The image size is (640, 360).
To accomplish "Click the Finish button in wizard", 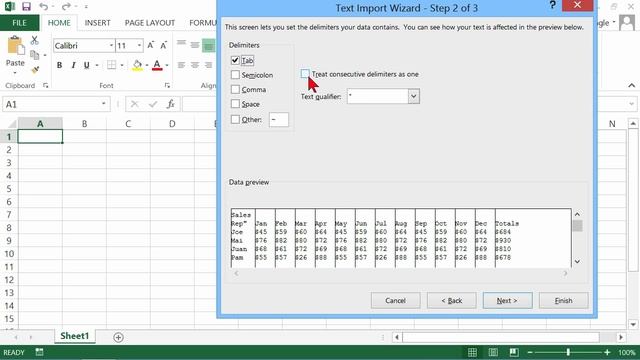I will point(563,300).
